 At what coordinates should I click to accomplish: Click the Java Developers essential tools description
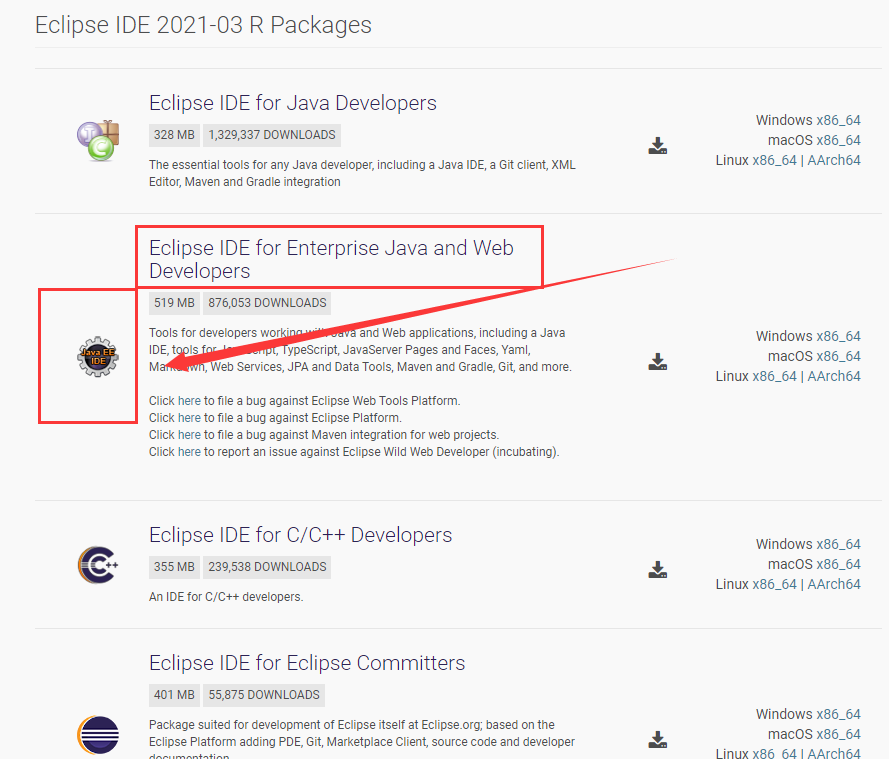point(362,173)
